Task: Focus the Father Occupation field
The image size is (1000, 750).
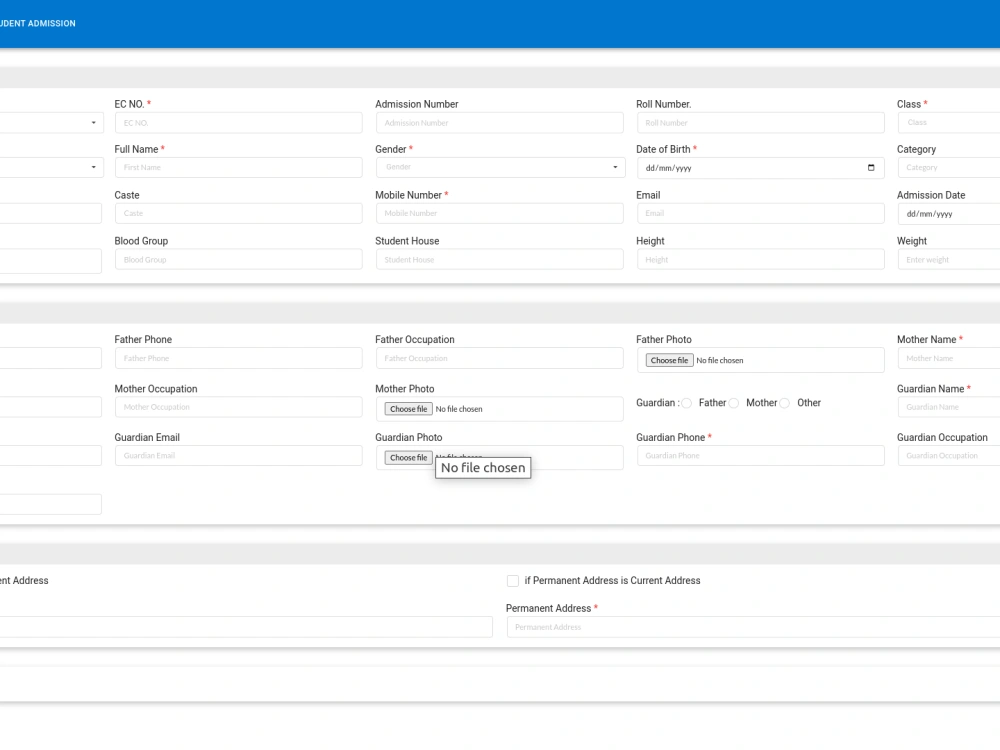Action: tap(499, 358)
